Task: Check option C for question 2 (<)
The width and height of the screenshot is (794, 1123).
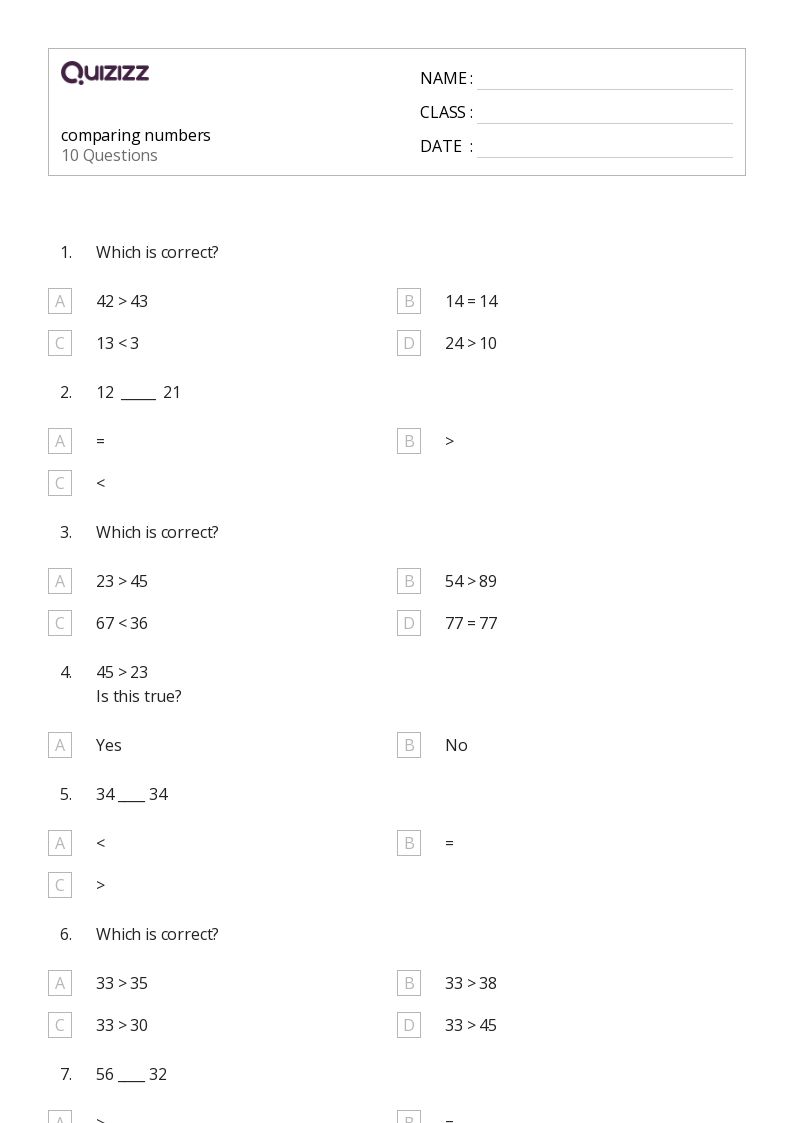Action: coord(60,483)
